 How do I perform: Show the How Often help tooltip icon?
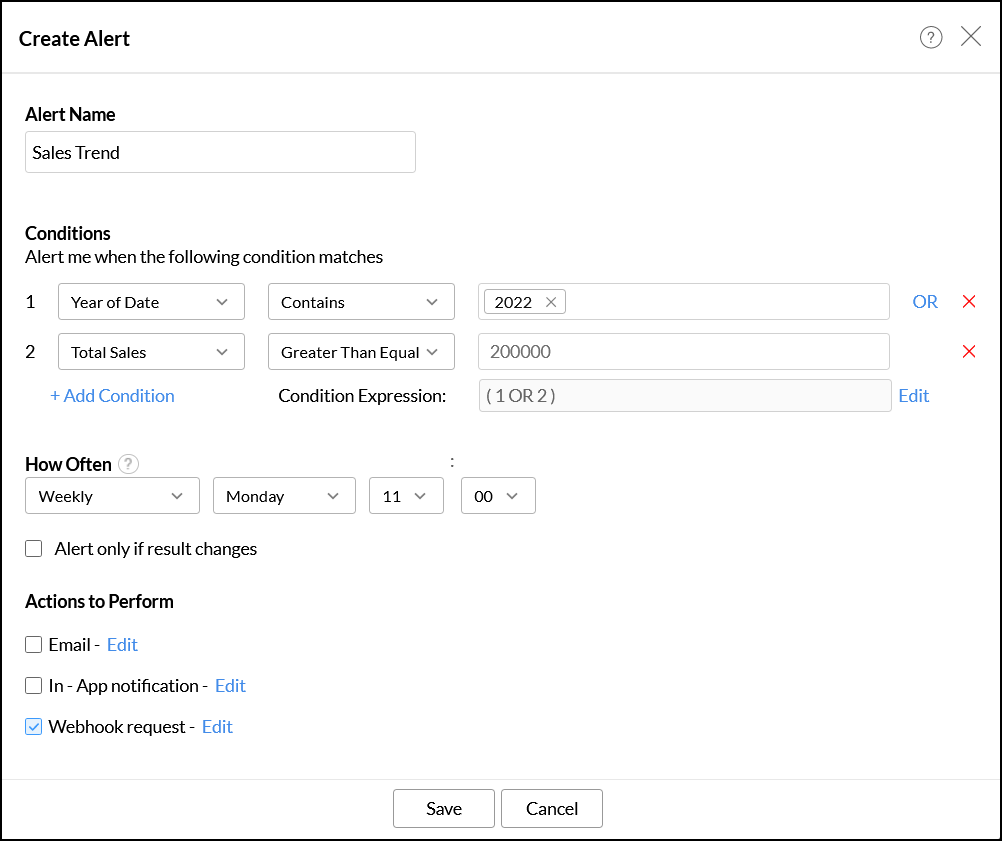point(128,464)
